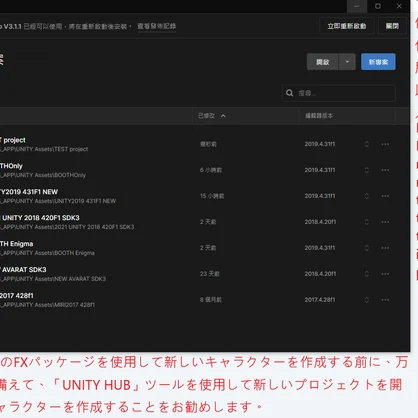Change editor version for TEST project row
418x418 pixels.
[367, 144]
